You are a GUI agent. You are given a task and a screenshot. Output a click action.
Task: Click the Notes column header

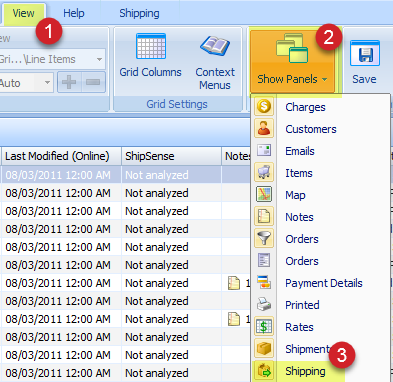pyautogui.click(x=236, y=156)
